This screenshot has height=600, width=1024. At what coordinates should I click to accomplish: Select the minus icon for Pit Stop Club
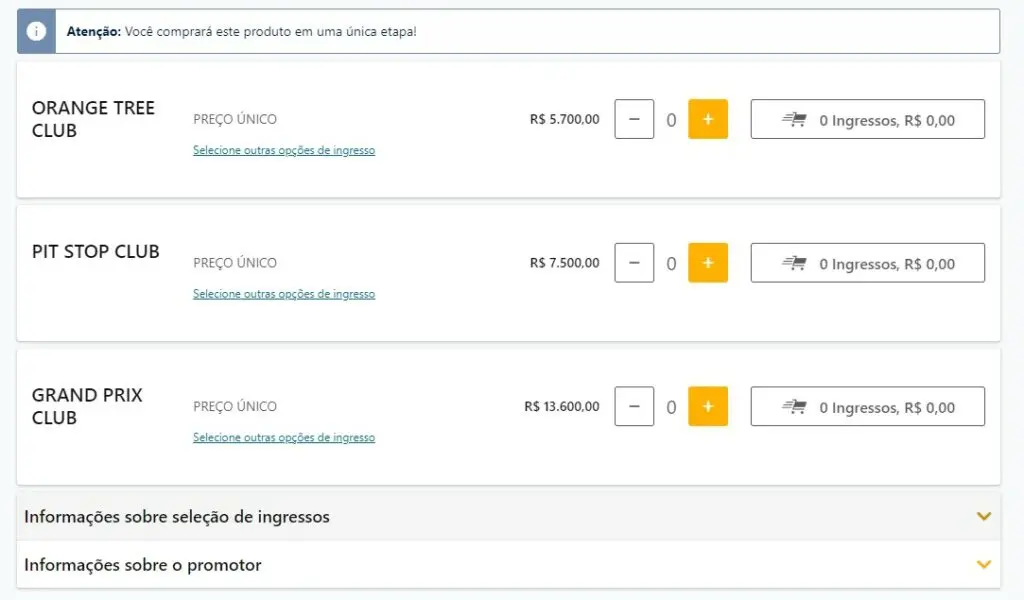(x=633, y=263)
